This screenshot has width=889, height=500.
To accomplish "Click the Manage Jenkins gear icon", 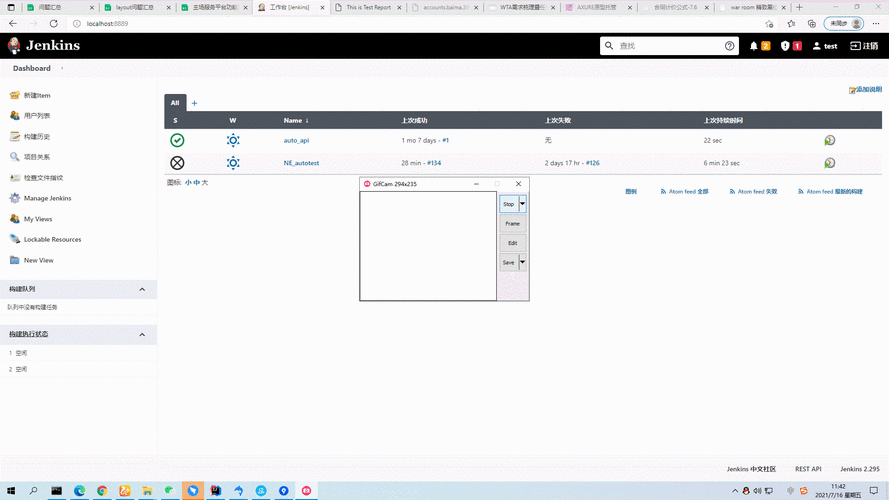I will (x=15, y=198).
